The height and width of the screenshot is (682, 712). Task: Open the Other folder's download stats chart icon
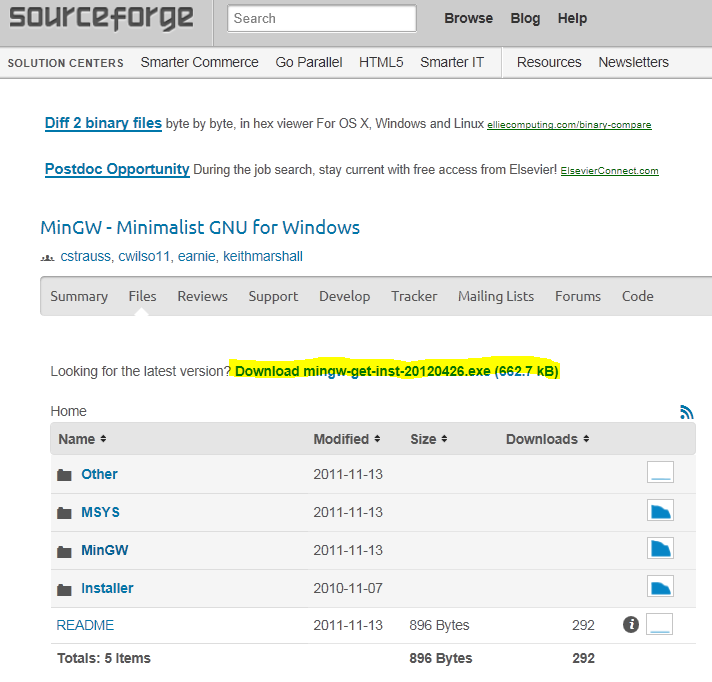point(660,472)
